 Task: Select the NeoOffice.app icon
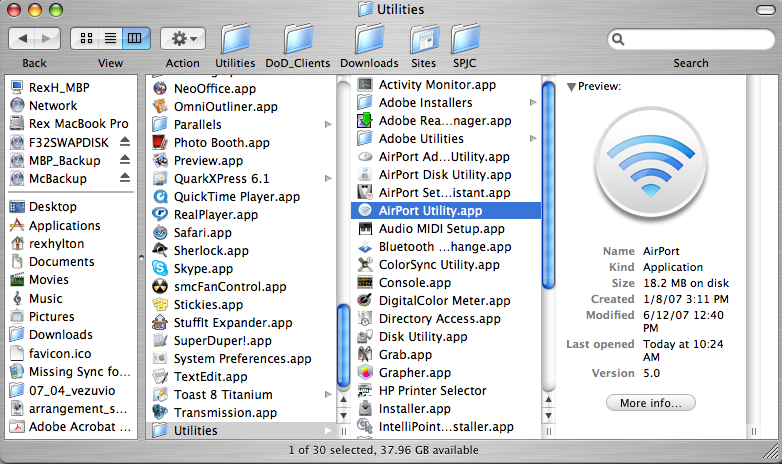160,88
